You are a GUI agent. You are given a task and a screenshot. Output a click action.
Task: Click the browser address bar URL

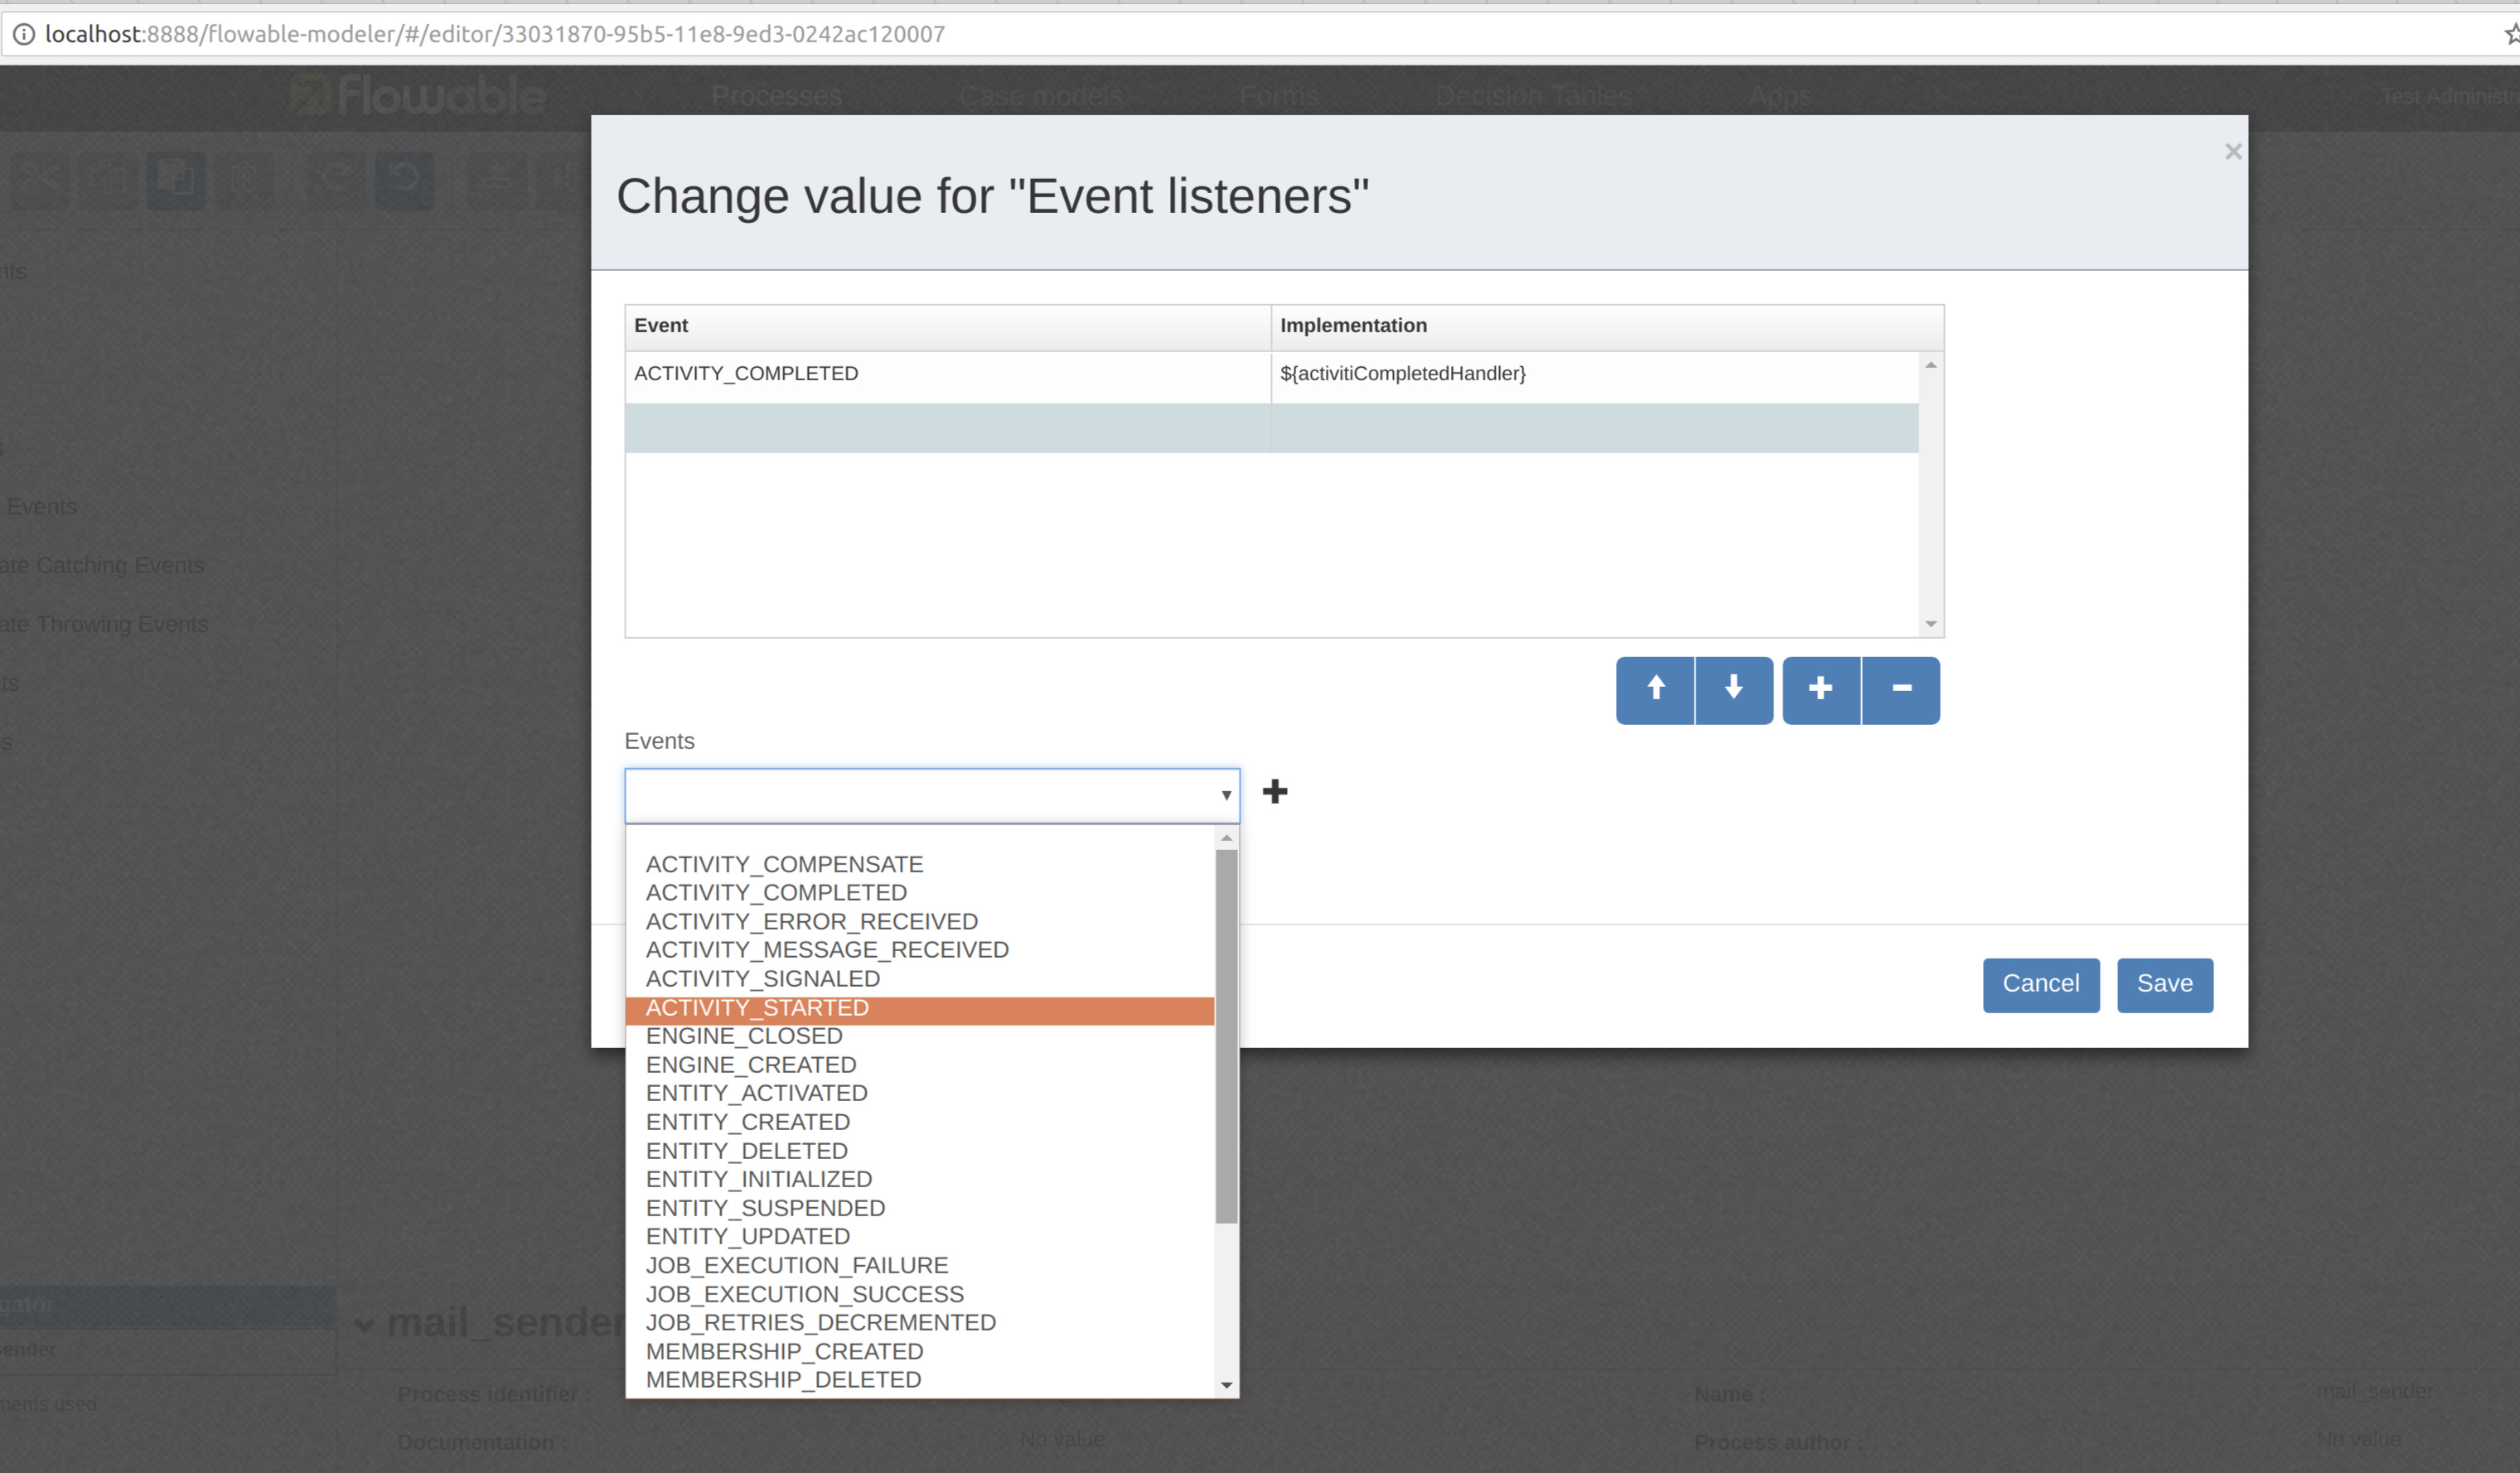495,34
